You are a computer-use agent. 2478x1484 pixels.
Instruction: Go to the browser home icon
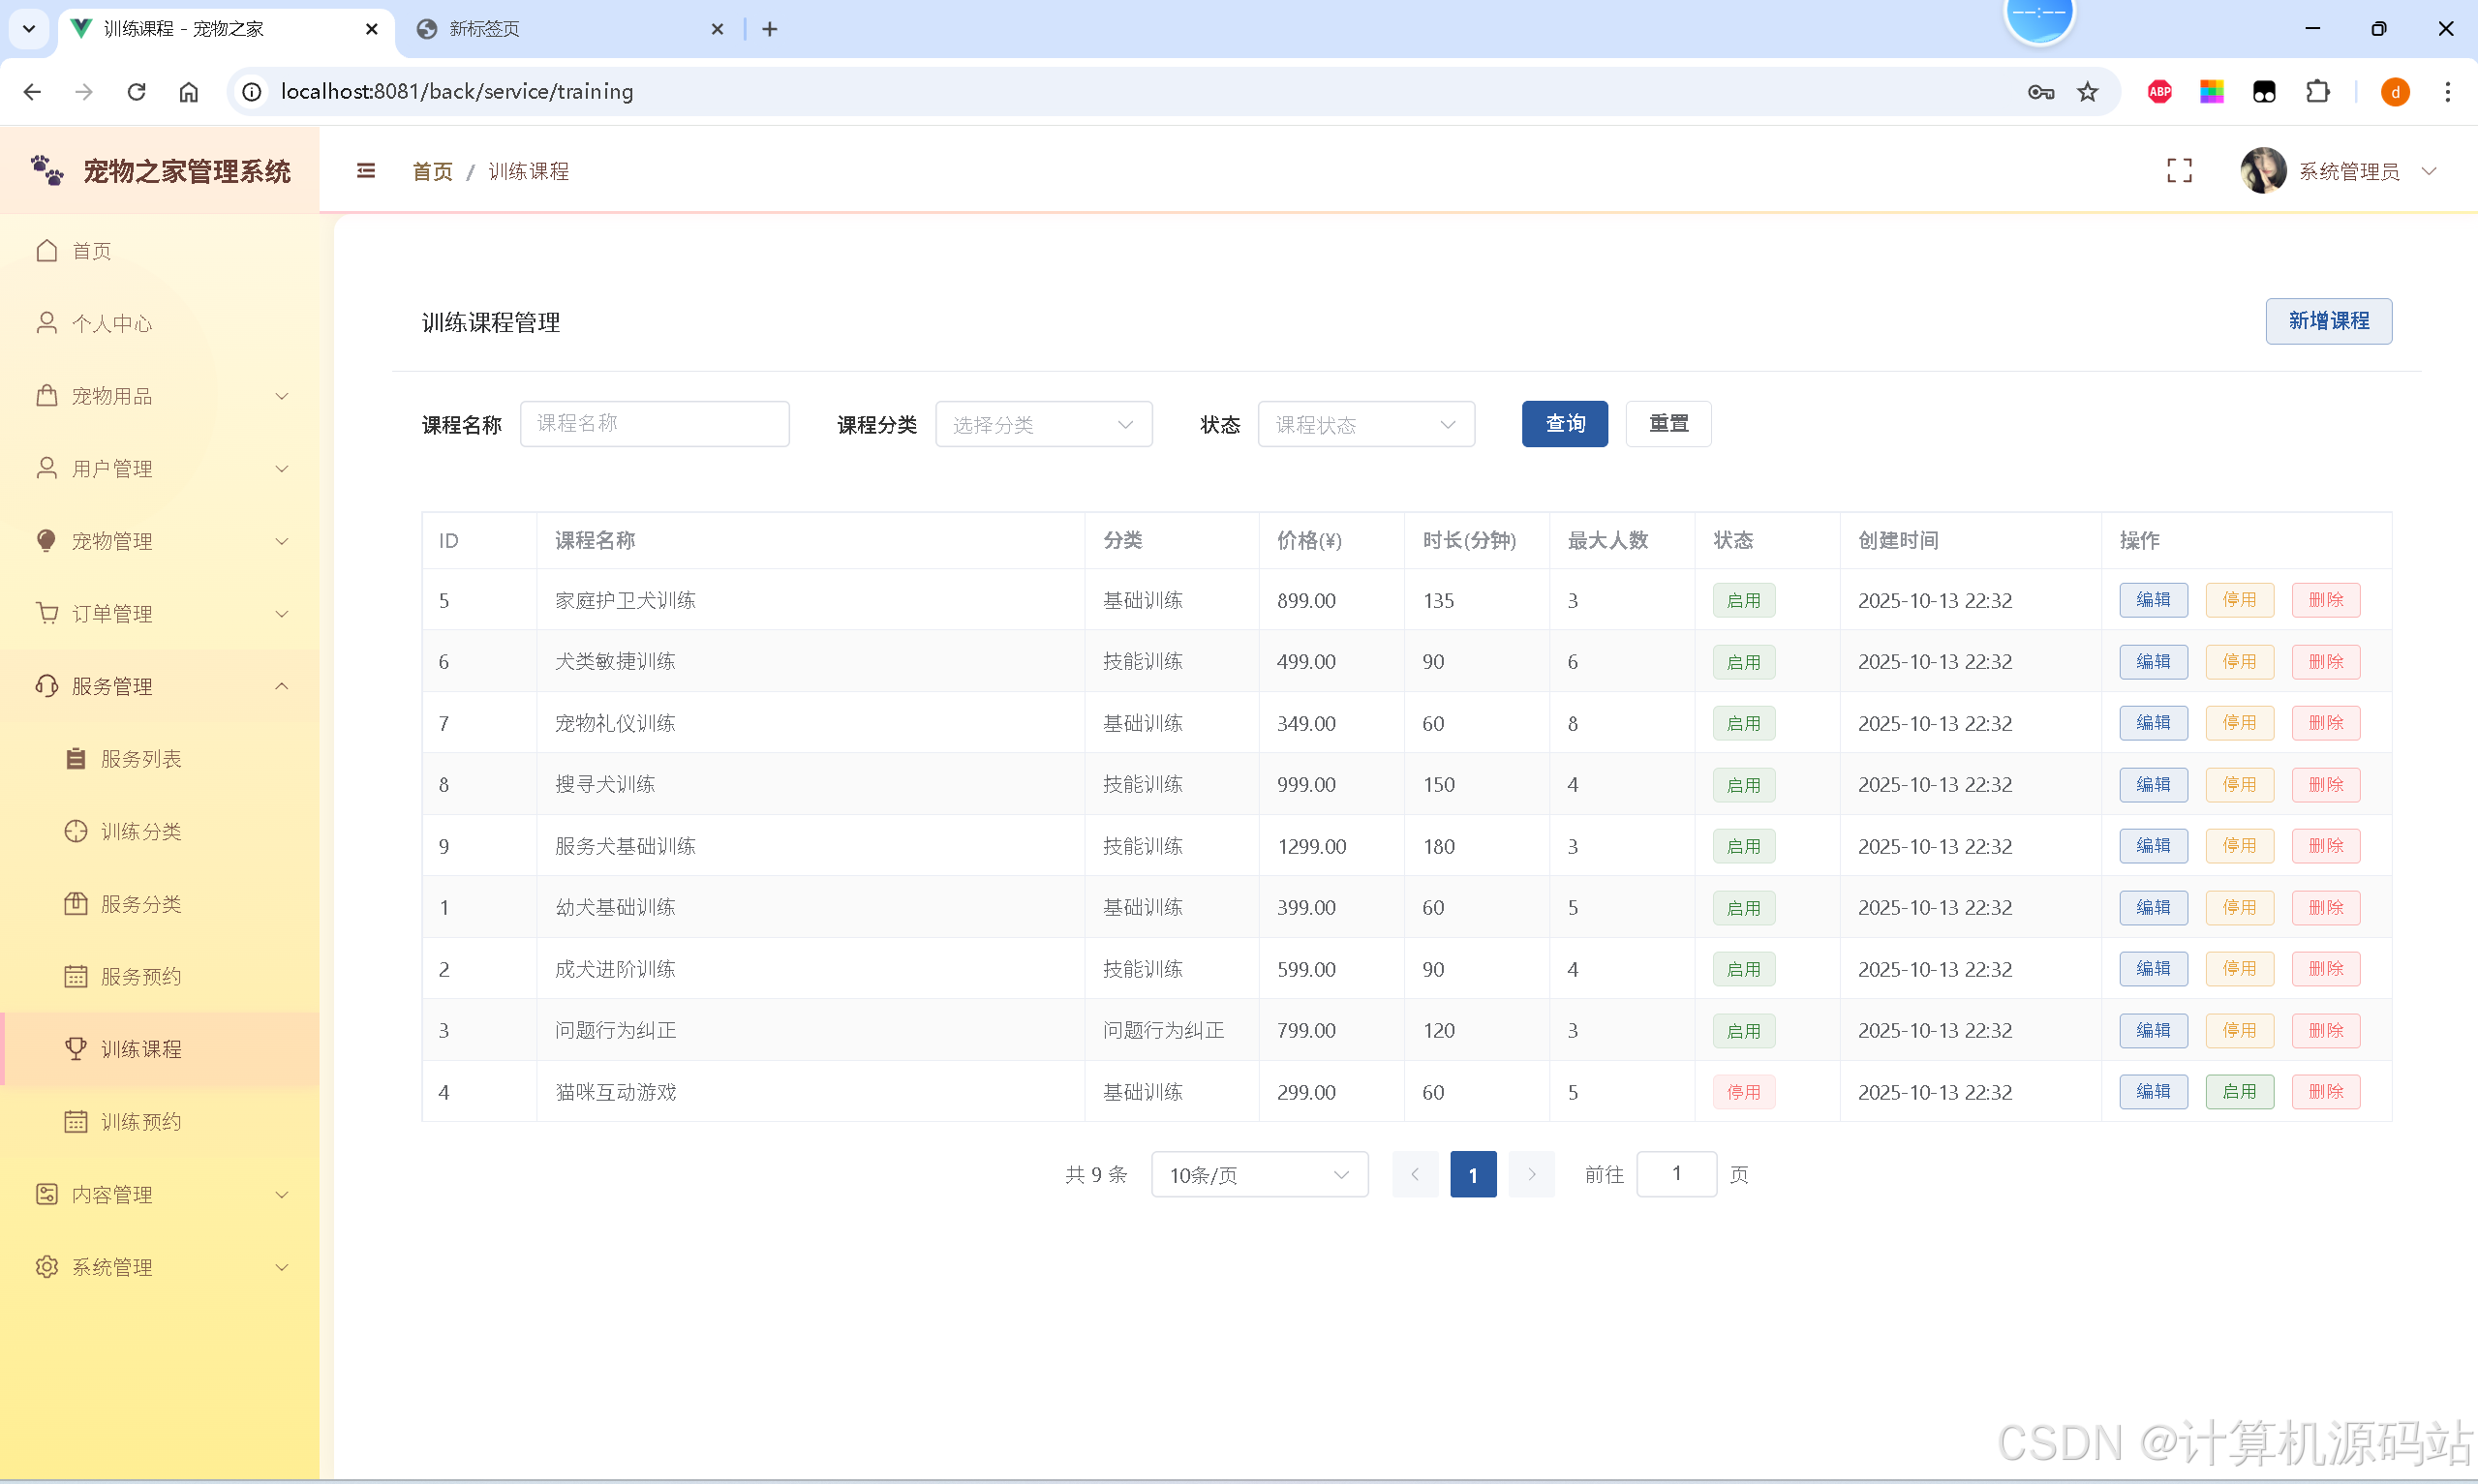coord(189,92)
